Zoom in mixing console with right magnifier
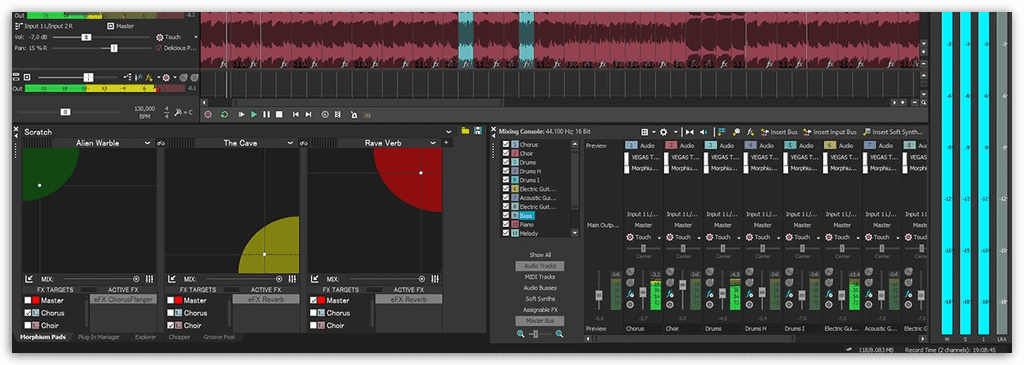This screenshot has height=365, width=1024. tap(559, 334)
